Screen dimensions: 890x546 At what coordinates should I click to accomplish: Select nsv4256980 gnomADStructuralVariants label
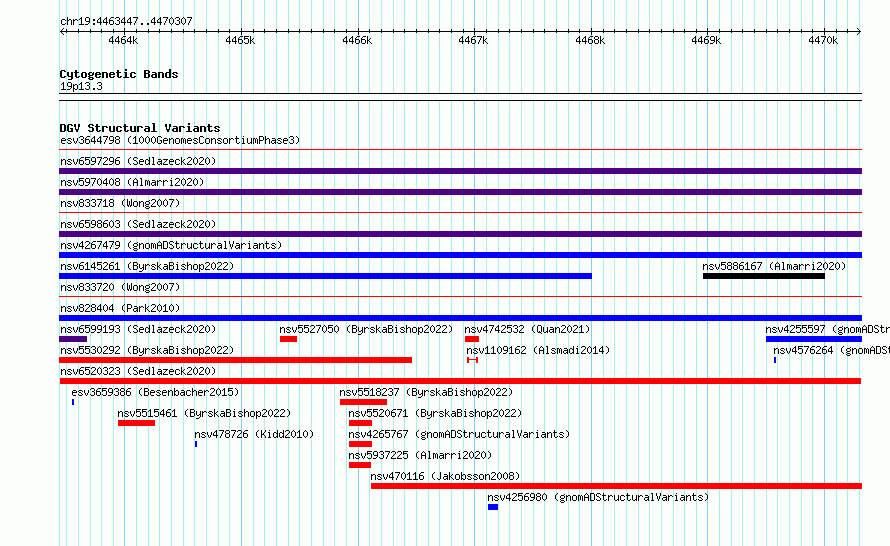pyautogui.click(x=598, y=497)
